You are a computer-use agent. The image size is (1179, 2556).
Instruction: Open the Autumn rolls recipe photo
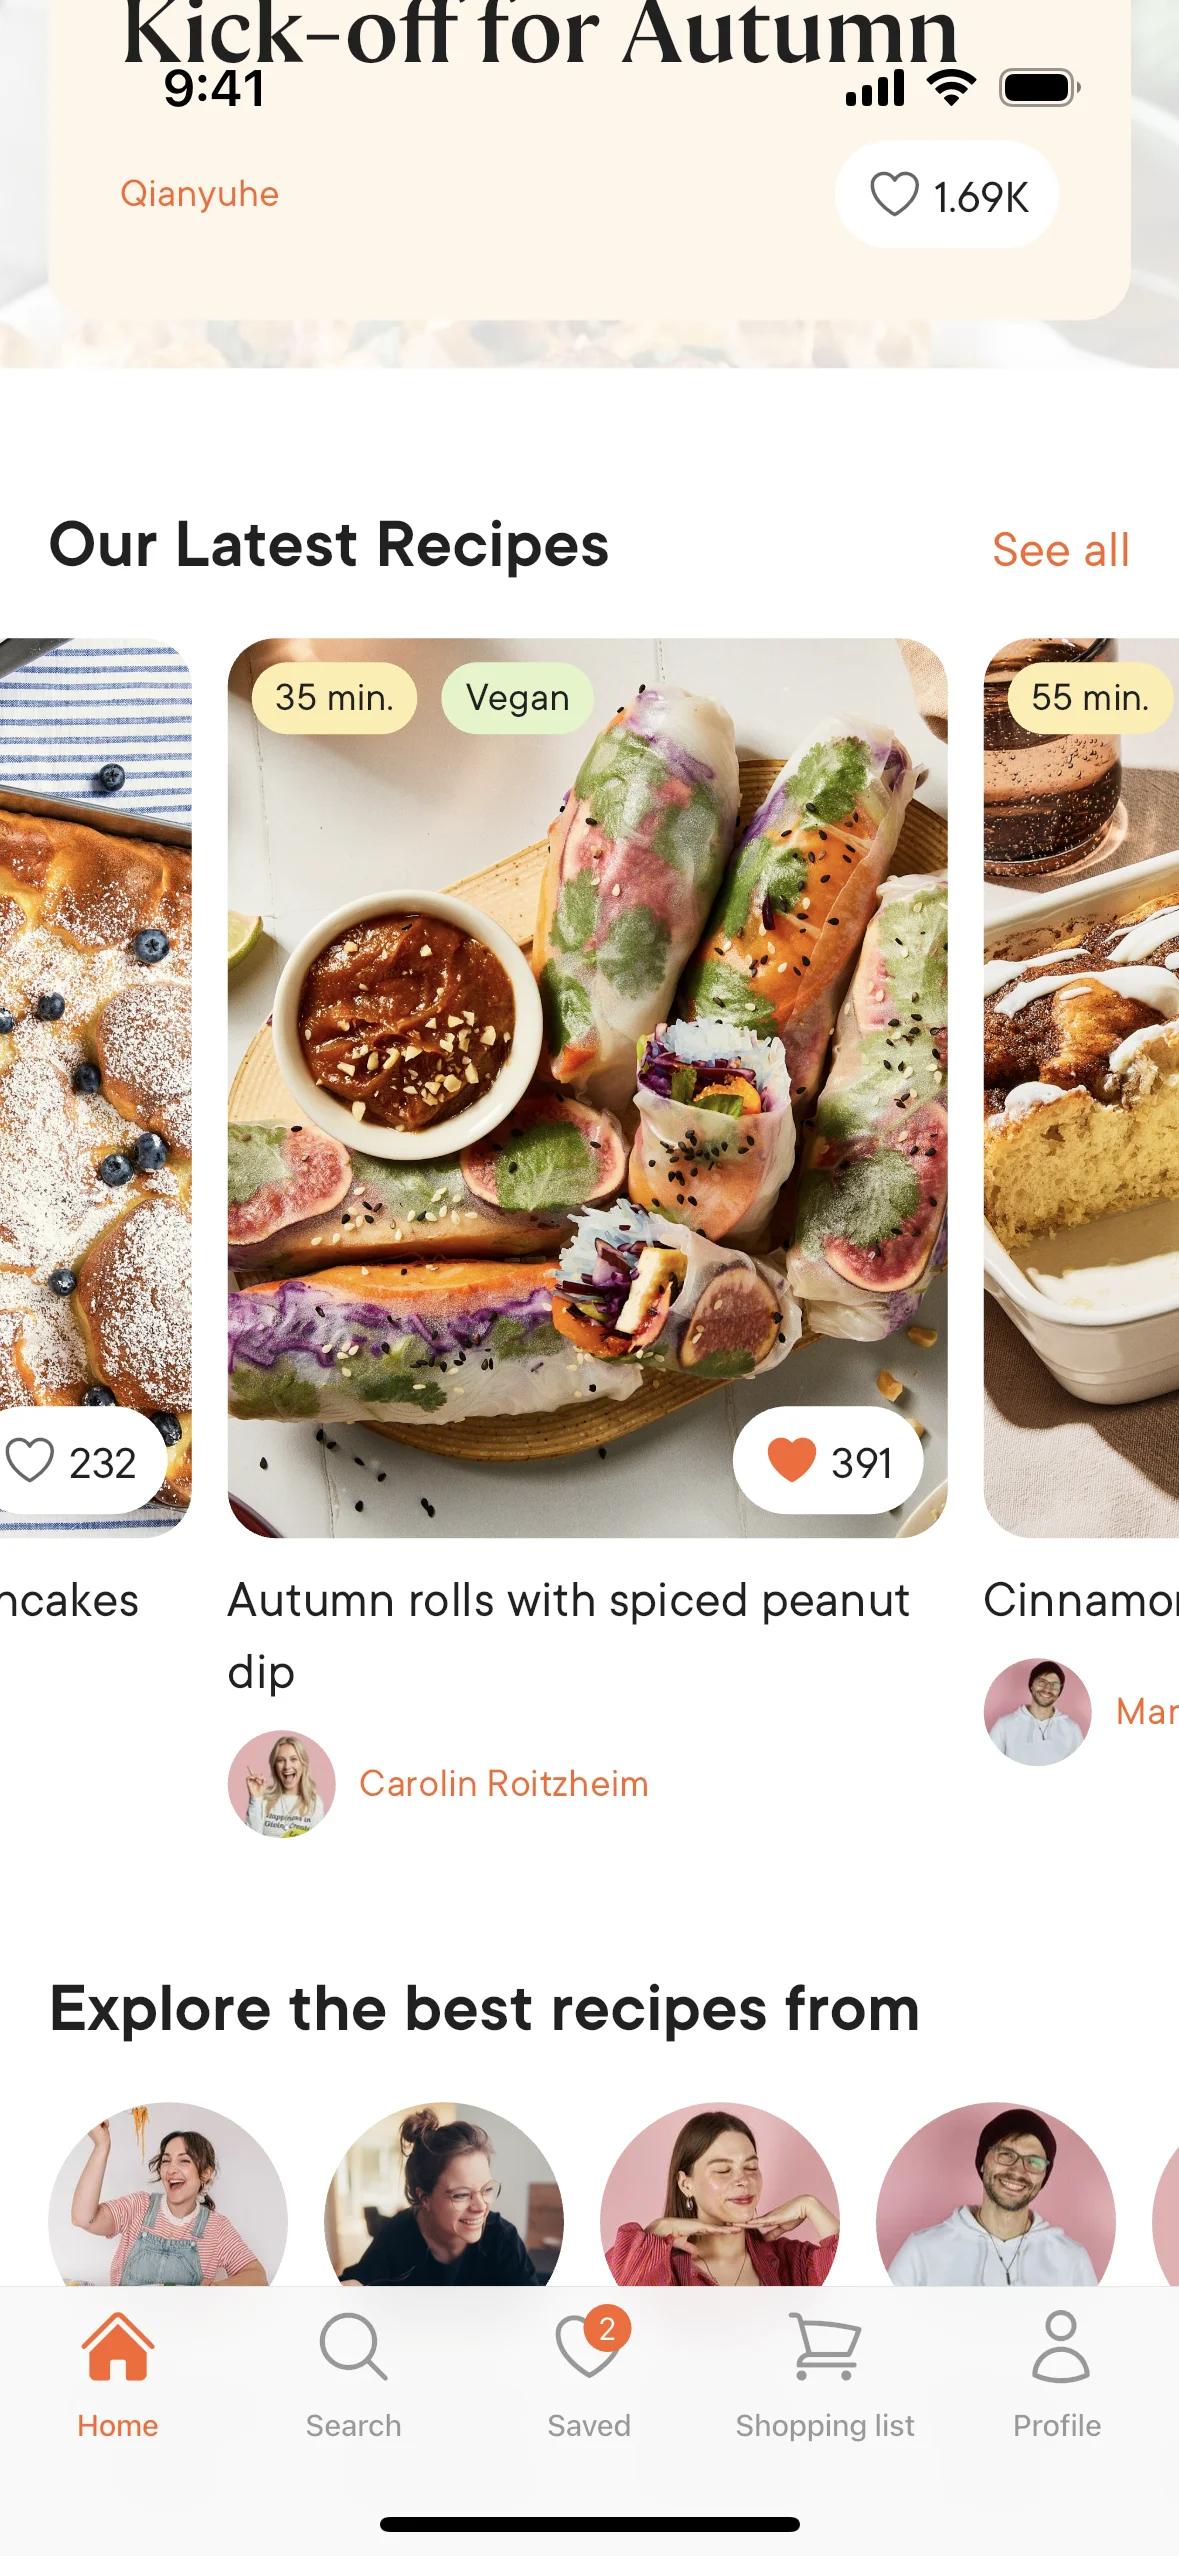pyautogui.click(x=587, y=1087)
